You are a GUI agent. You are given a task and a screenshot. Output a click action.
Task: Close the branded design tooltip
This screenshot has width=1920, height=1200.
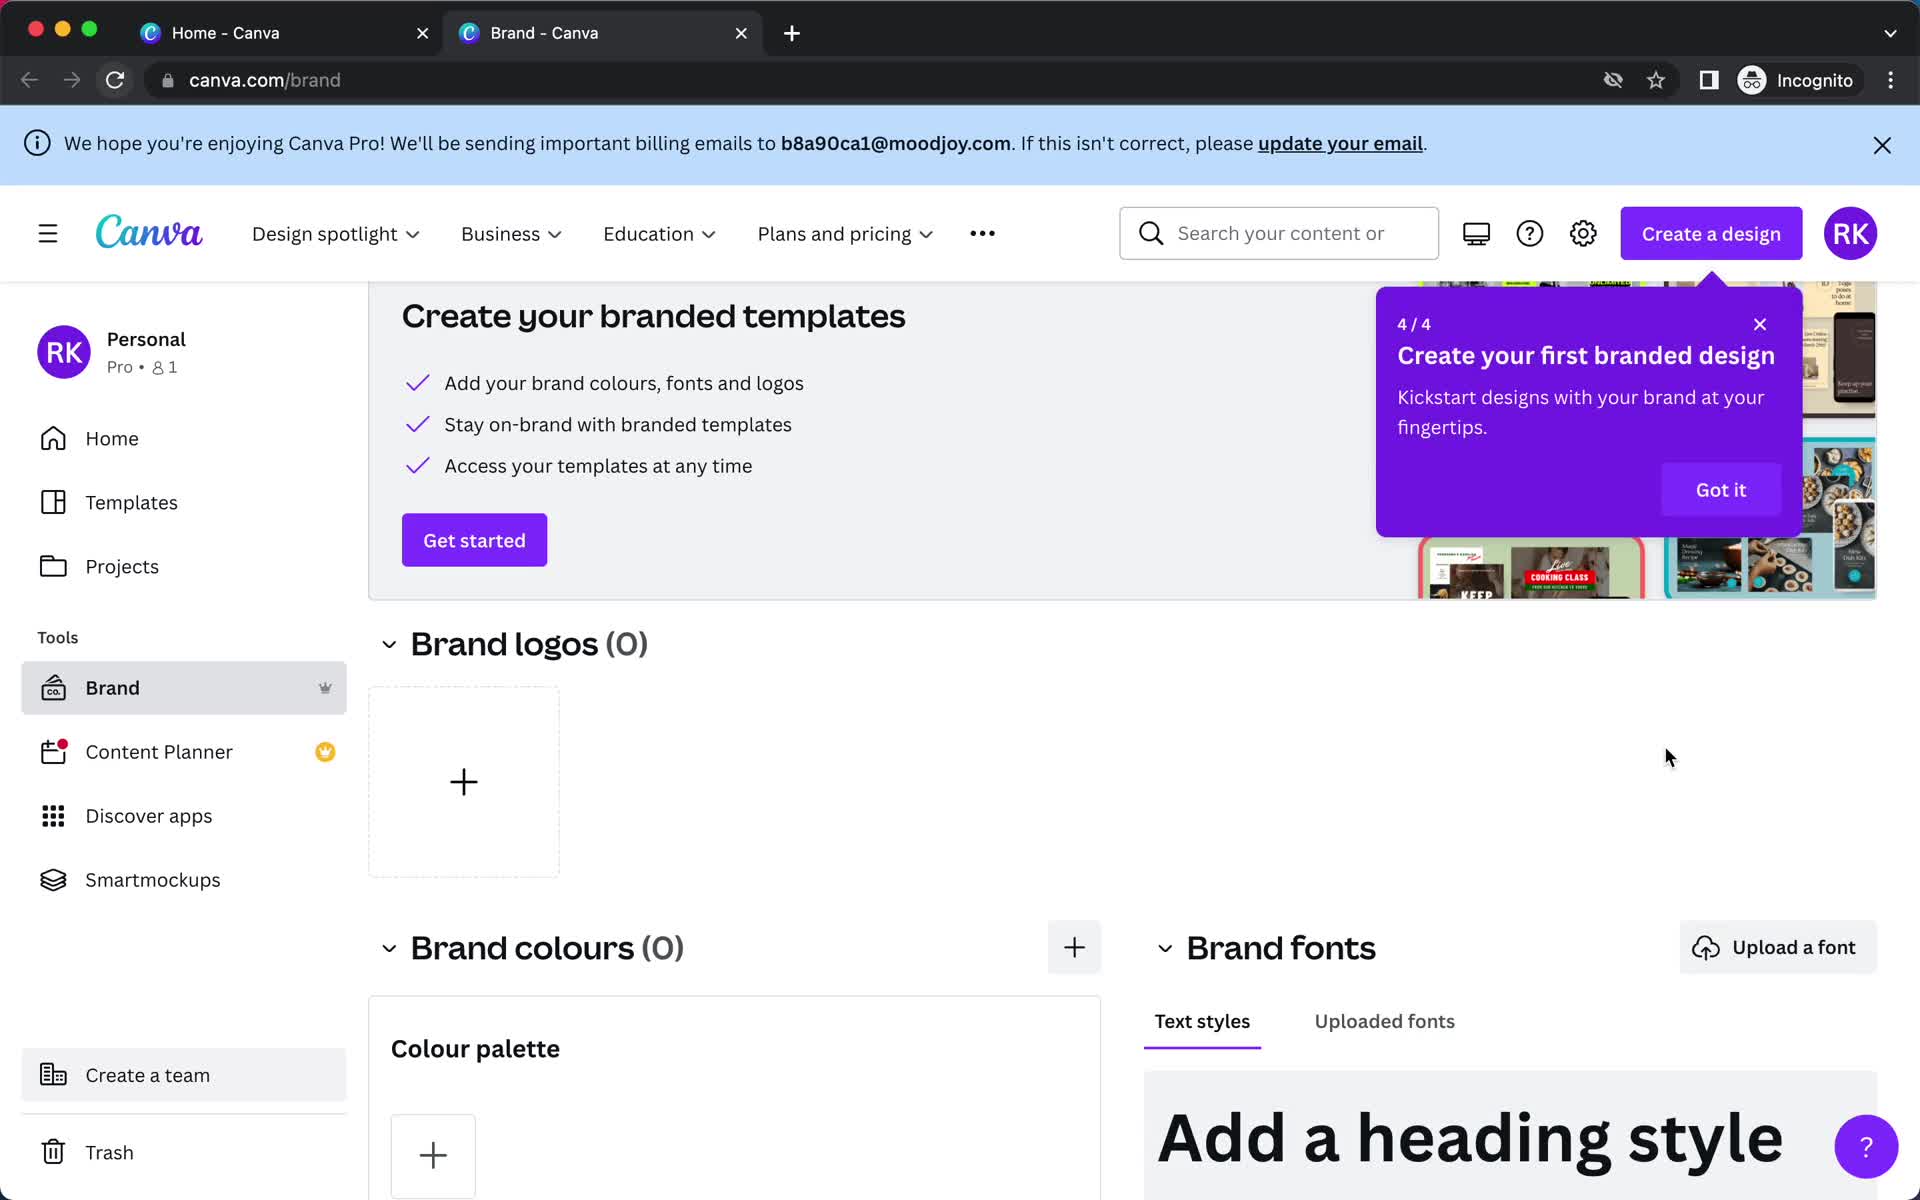pos(1760,324)
